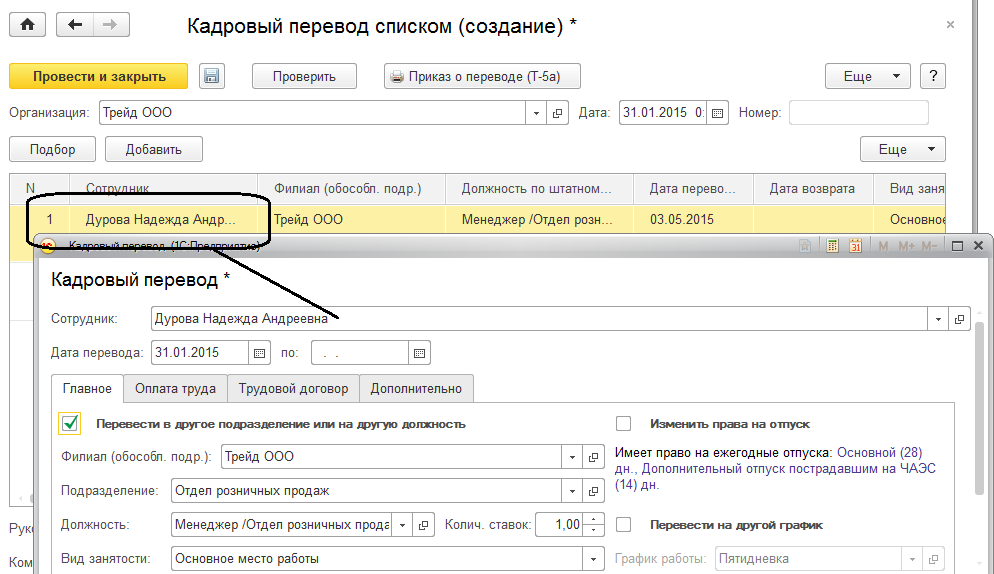Open the Подразделение record via its open icon
Image resolution: width=994 pixels, height=574 pixels.
coord(593,491)
